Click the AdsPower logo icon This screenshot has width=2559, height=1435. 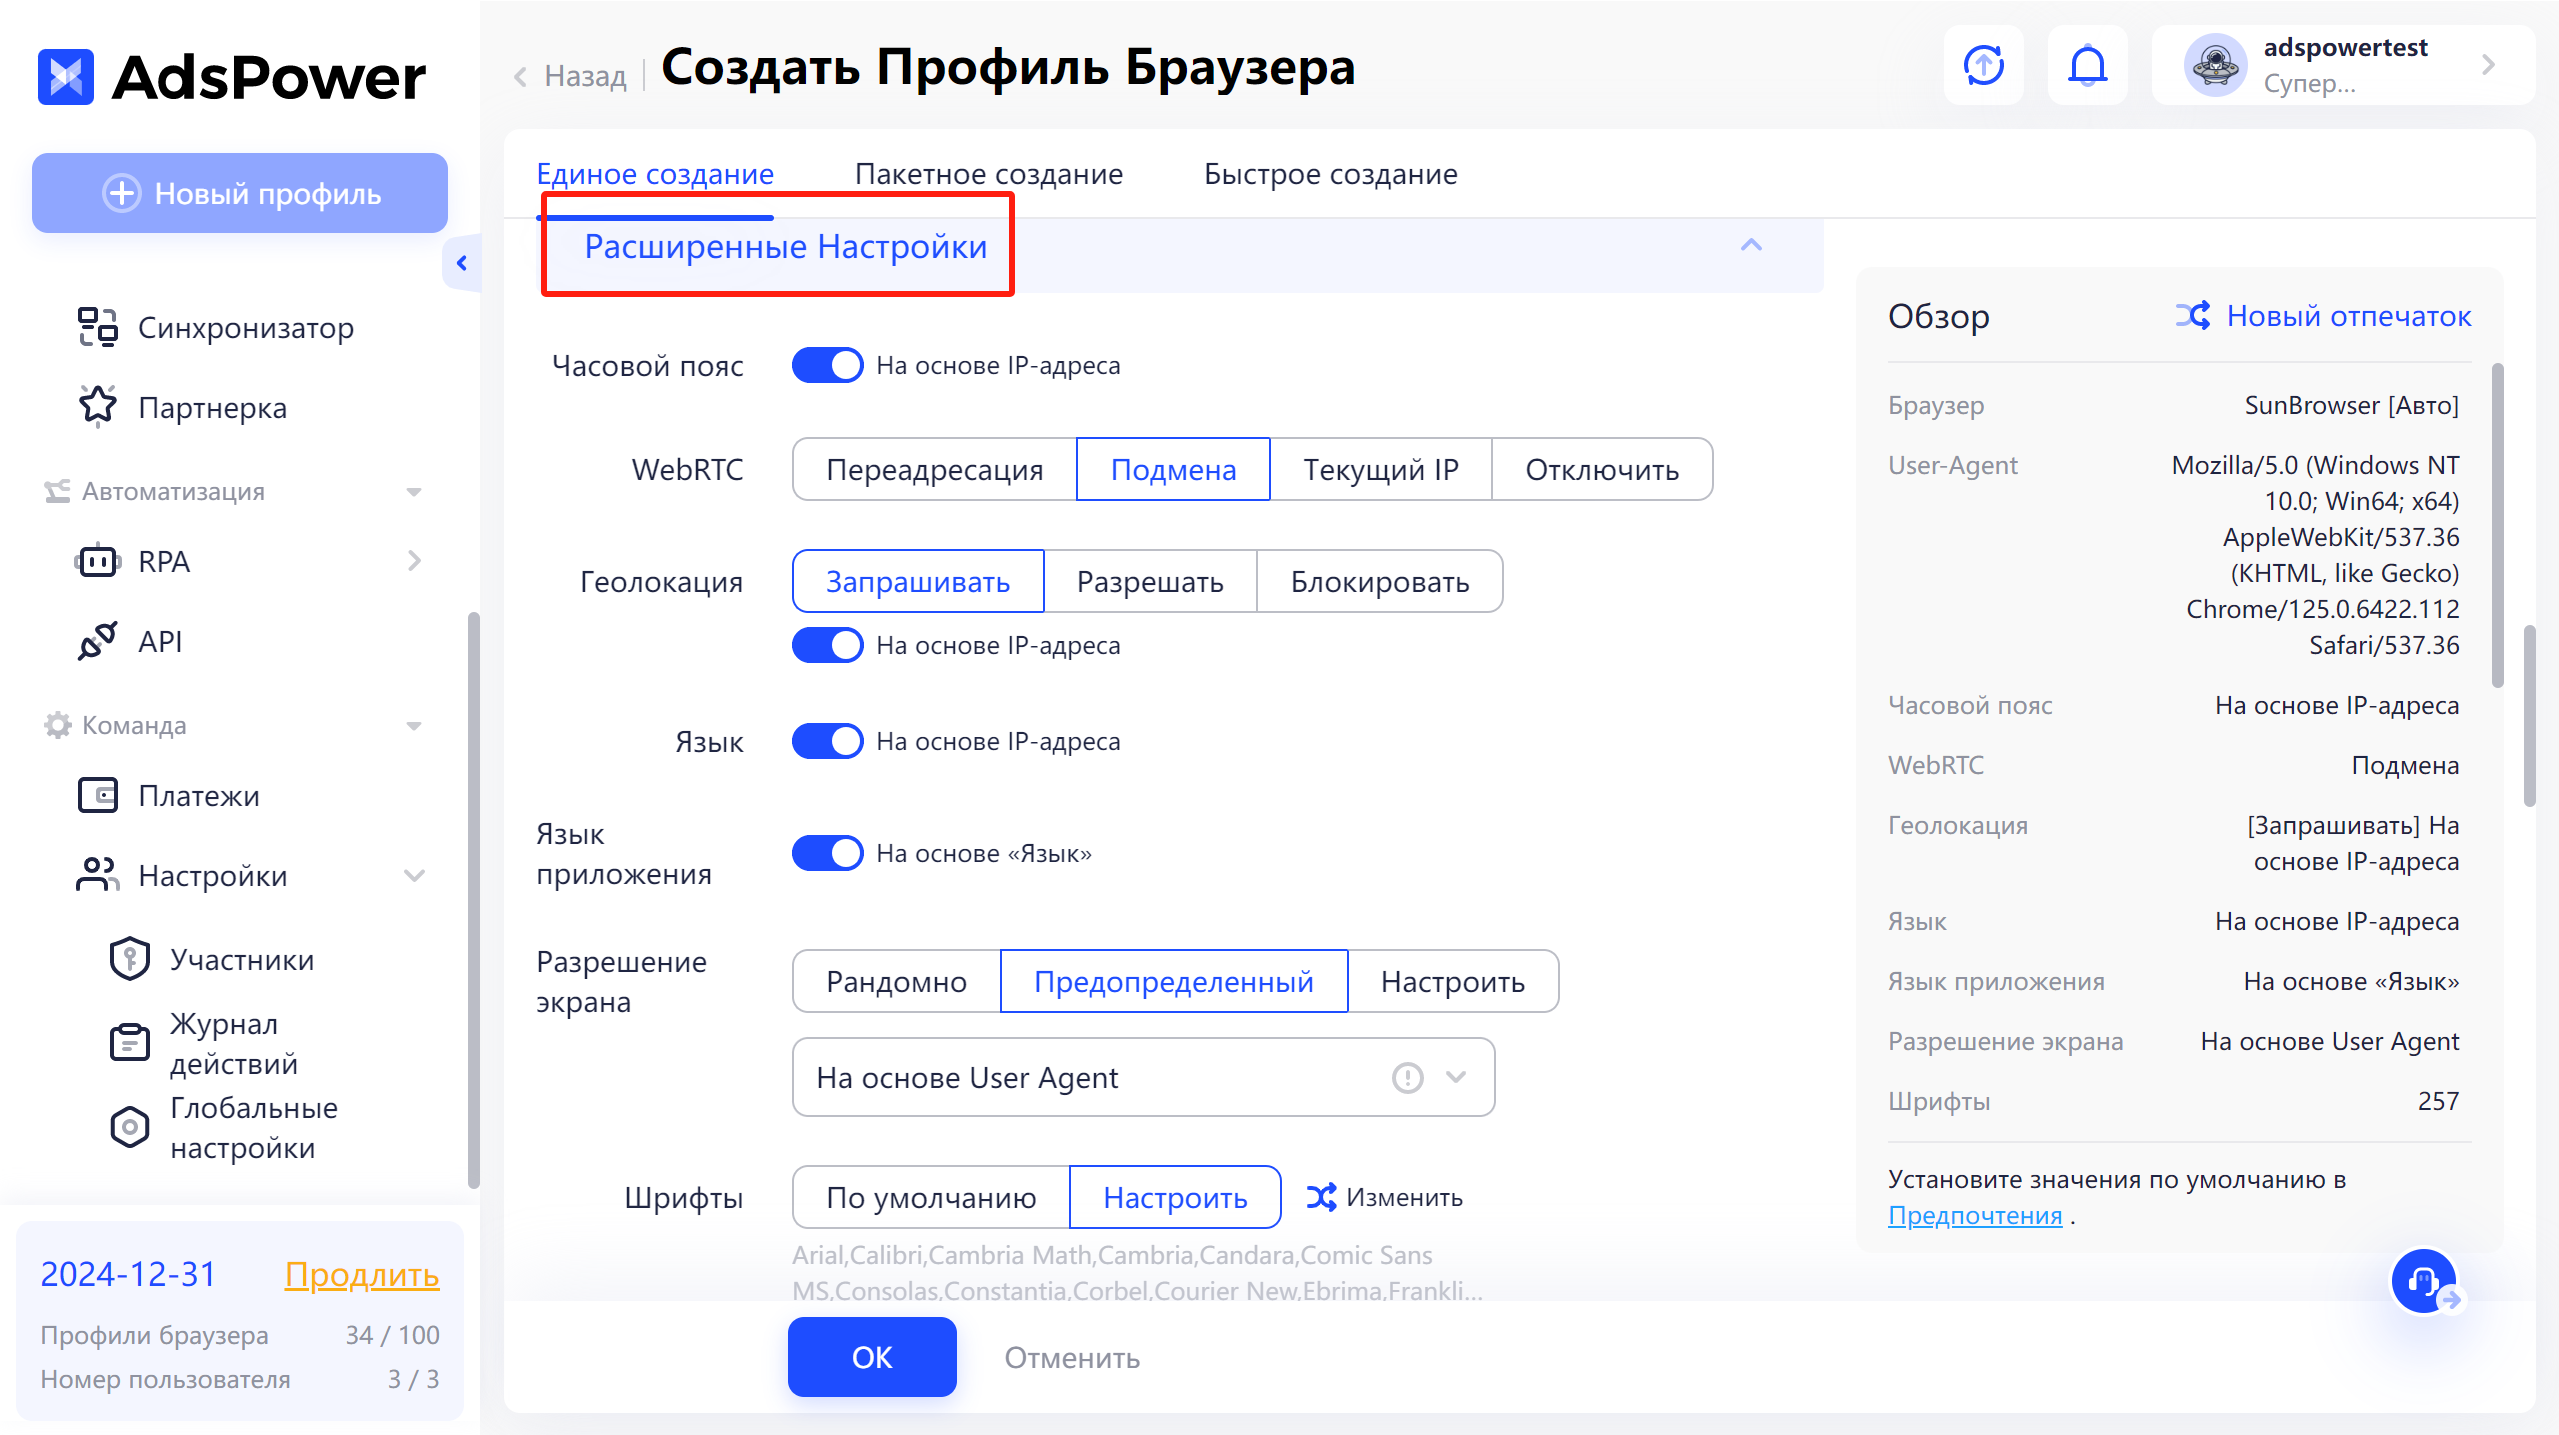pos(66,77)
